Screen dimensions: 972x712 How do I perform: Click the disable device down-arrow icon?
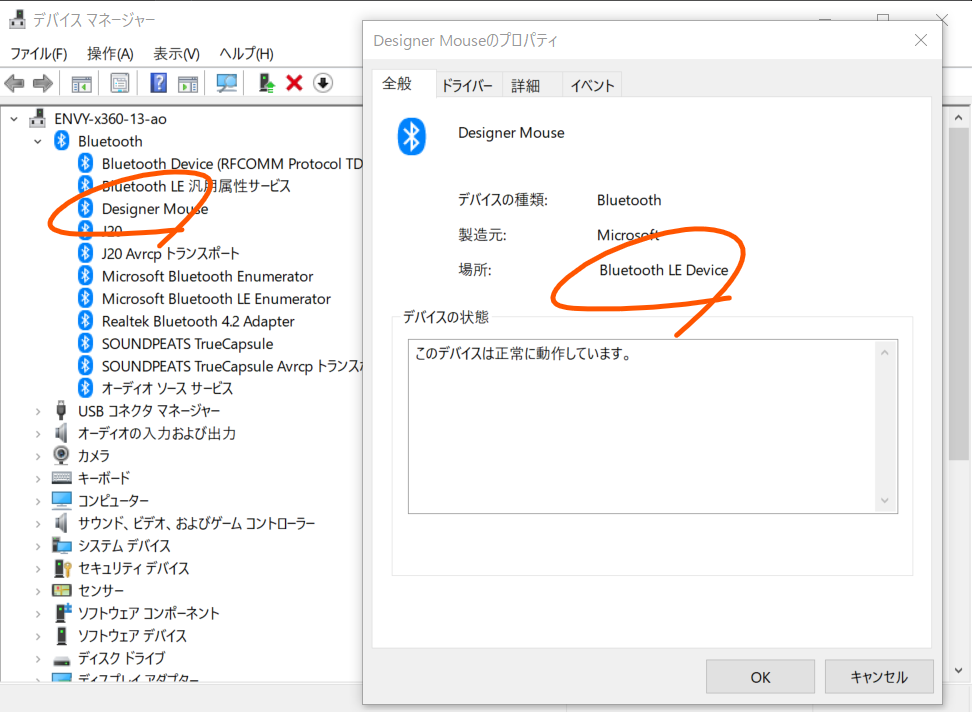click(x=323, y=83)
